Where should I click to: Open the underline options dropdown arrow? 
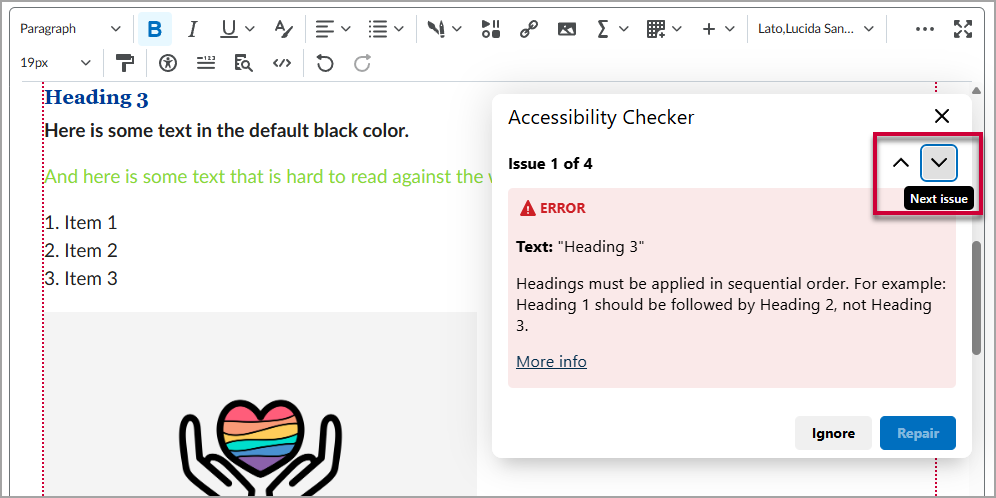pyautogui.click(x=250, y=29)
